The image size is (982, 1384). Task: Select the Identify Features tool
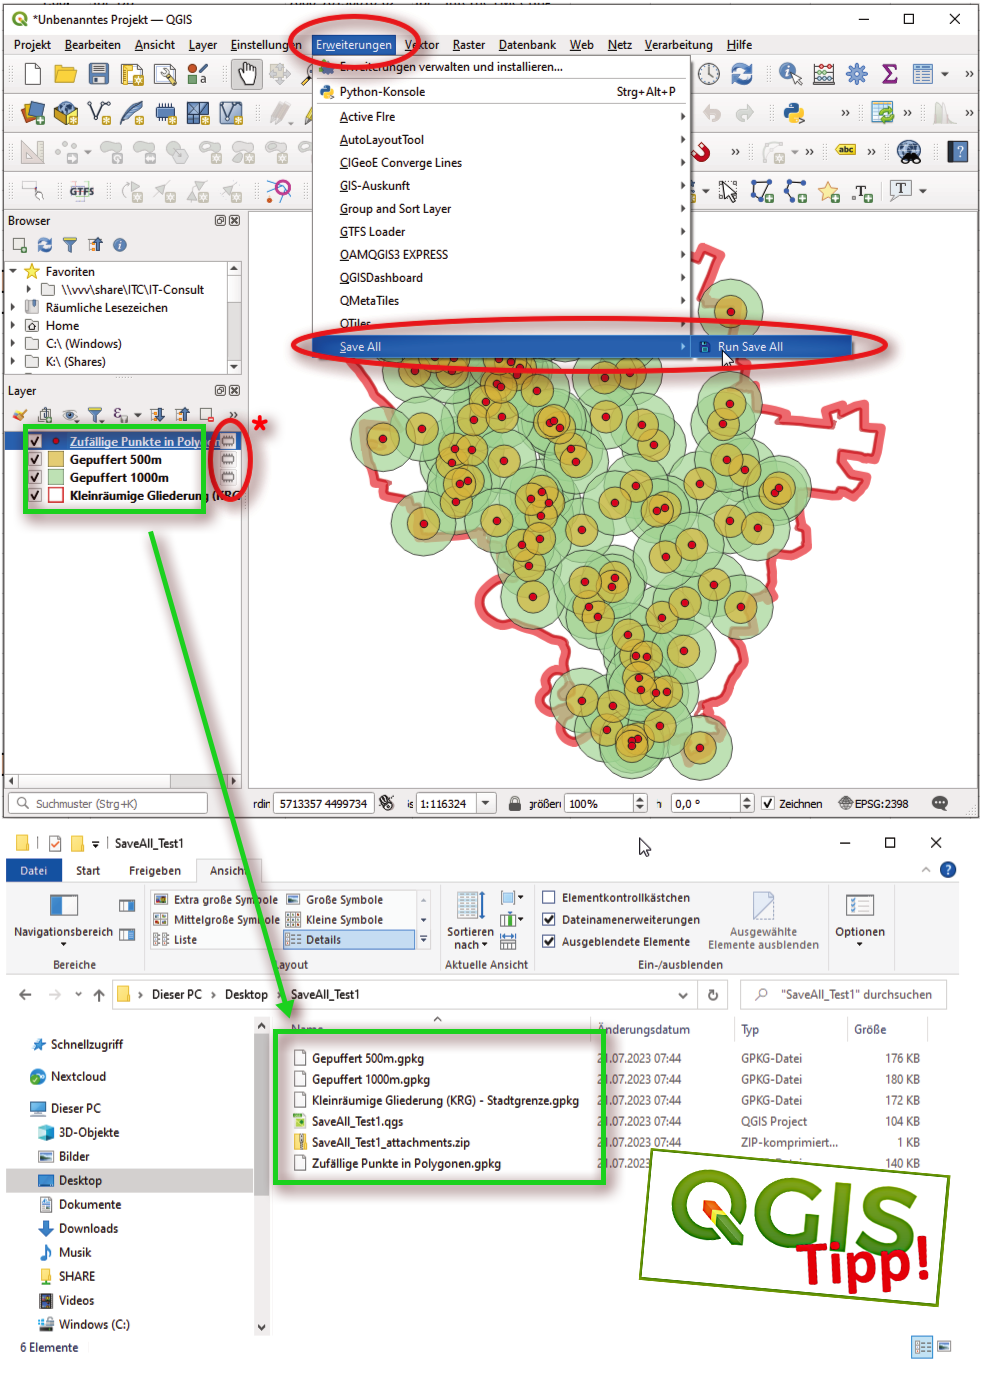pos(790,74)
